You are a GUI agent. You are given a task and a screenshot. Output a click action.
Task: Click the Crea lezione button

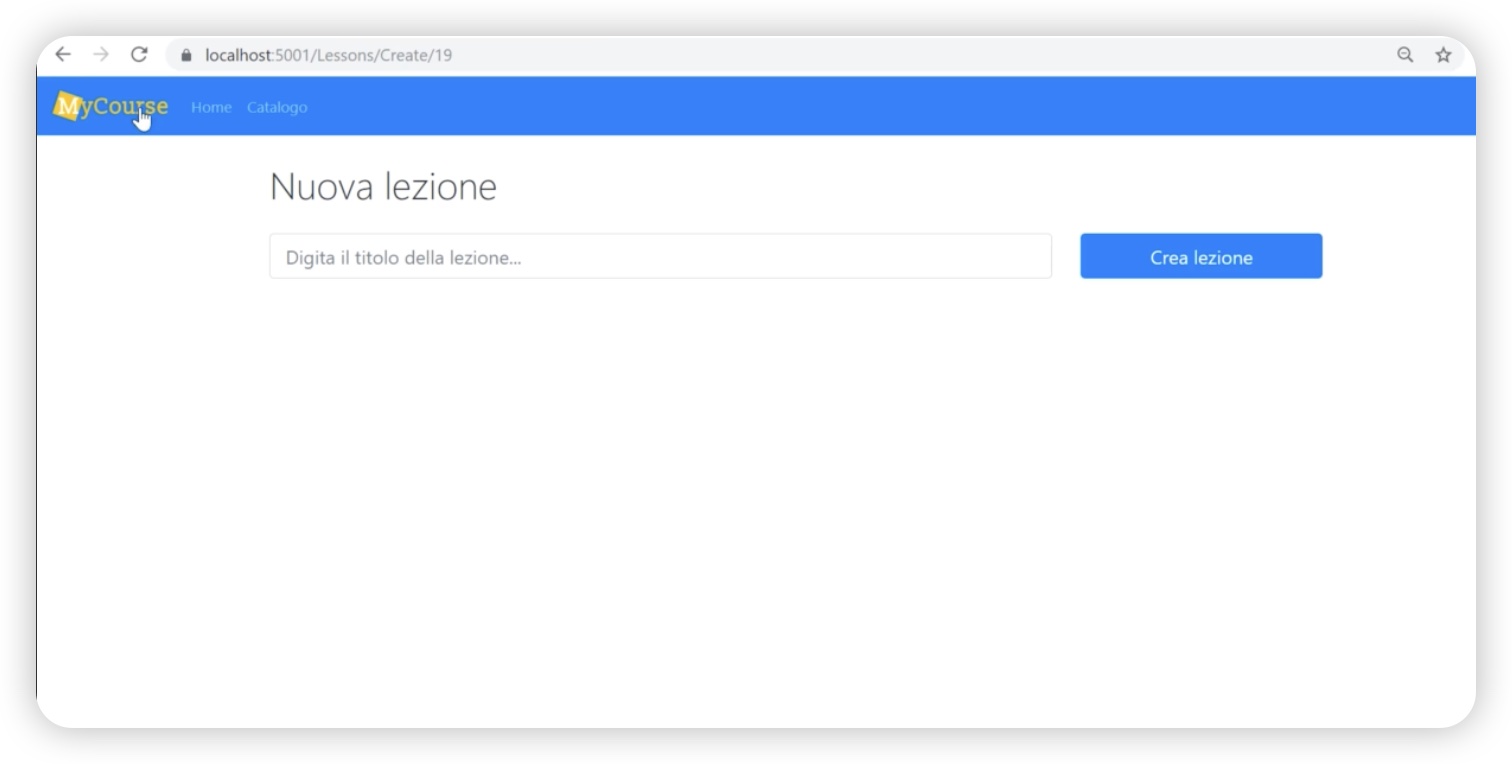click(1201, 256)
